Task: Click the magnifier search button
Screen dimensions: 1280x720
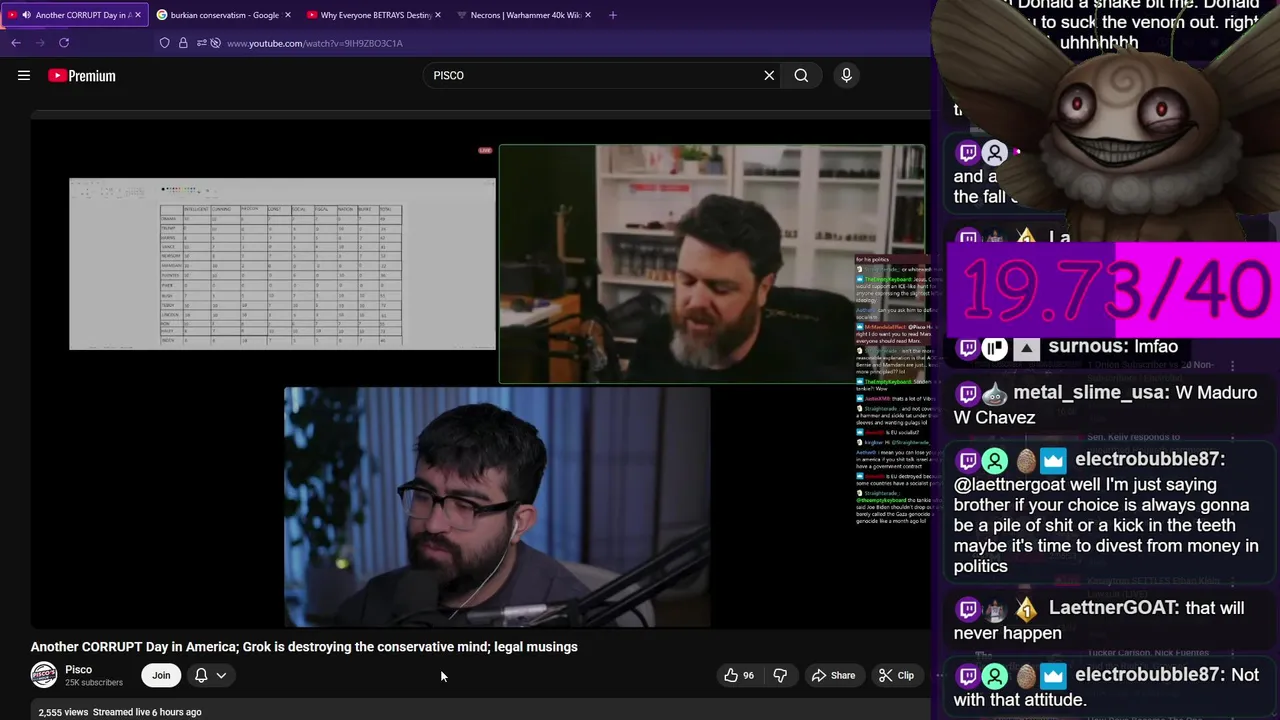Action: click(x=801, y=75)
